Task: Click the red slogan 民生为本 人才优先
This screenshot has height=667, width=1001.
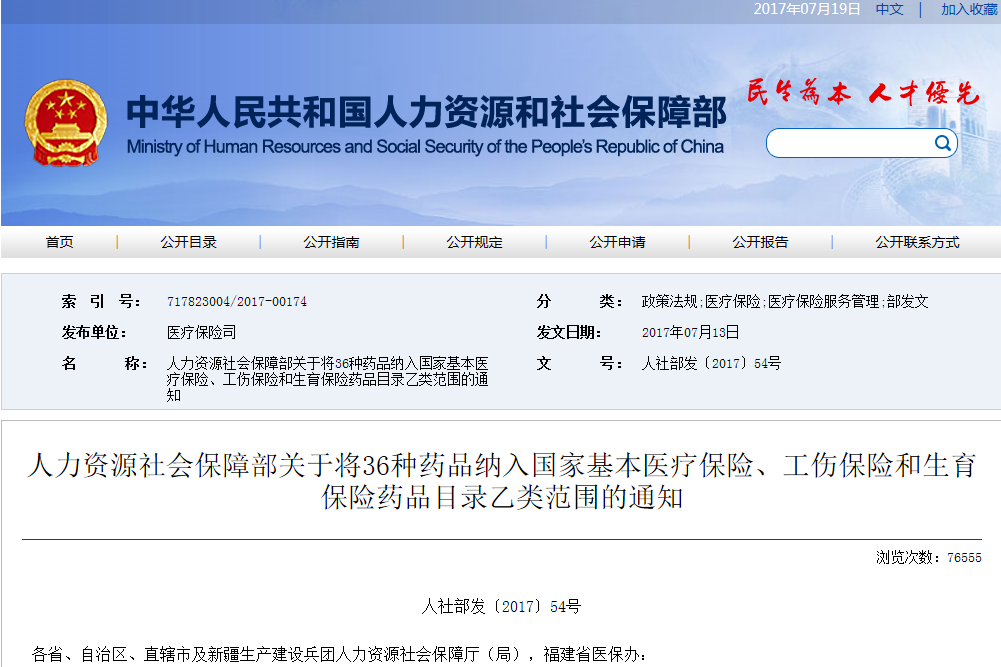Action: [862, 93]
